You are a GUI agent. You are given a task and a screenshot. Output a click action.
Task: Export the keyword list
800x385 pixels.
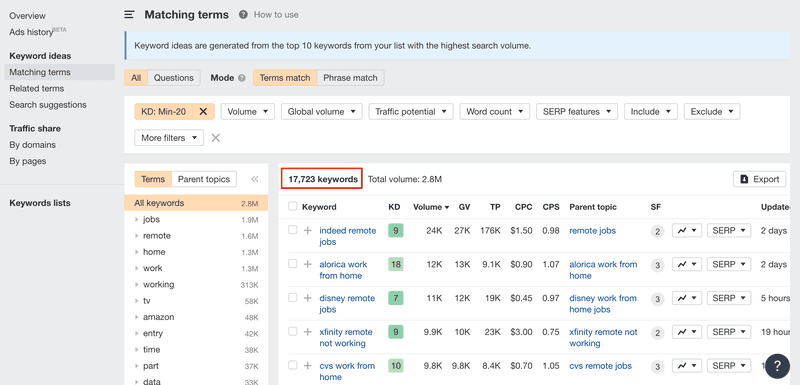[x=760, y=179]
